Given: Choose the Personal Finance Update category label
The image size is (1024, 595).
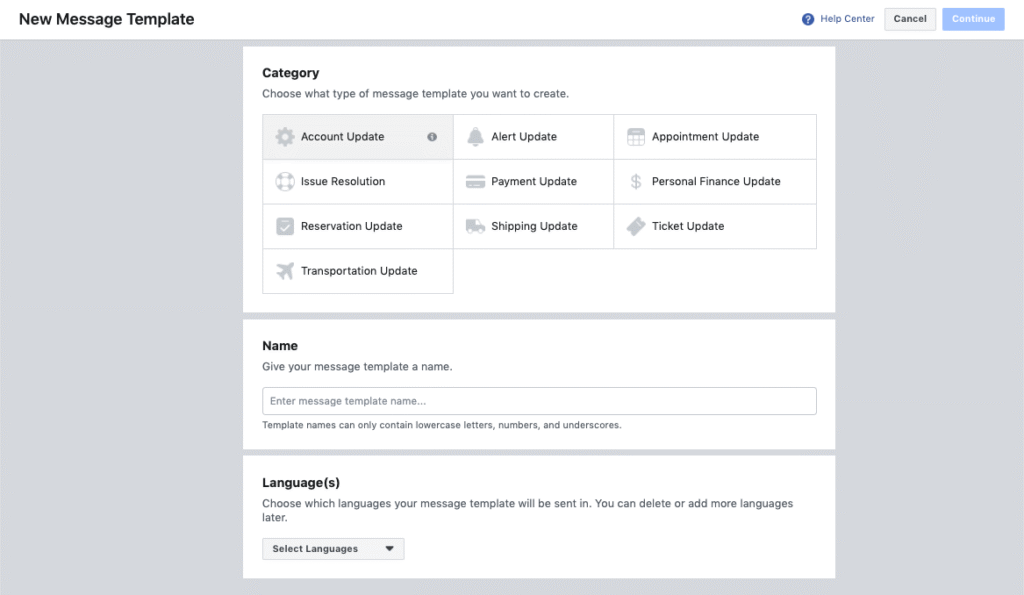Looking at the screenshot, I should click(x=716, y=182).
